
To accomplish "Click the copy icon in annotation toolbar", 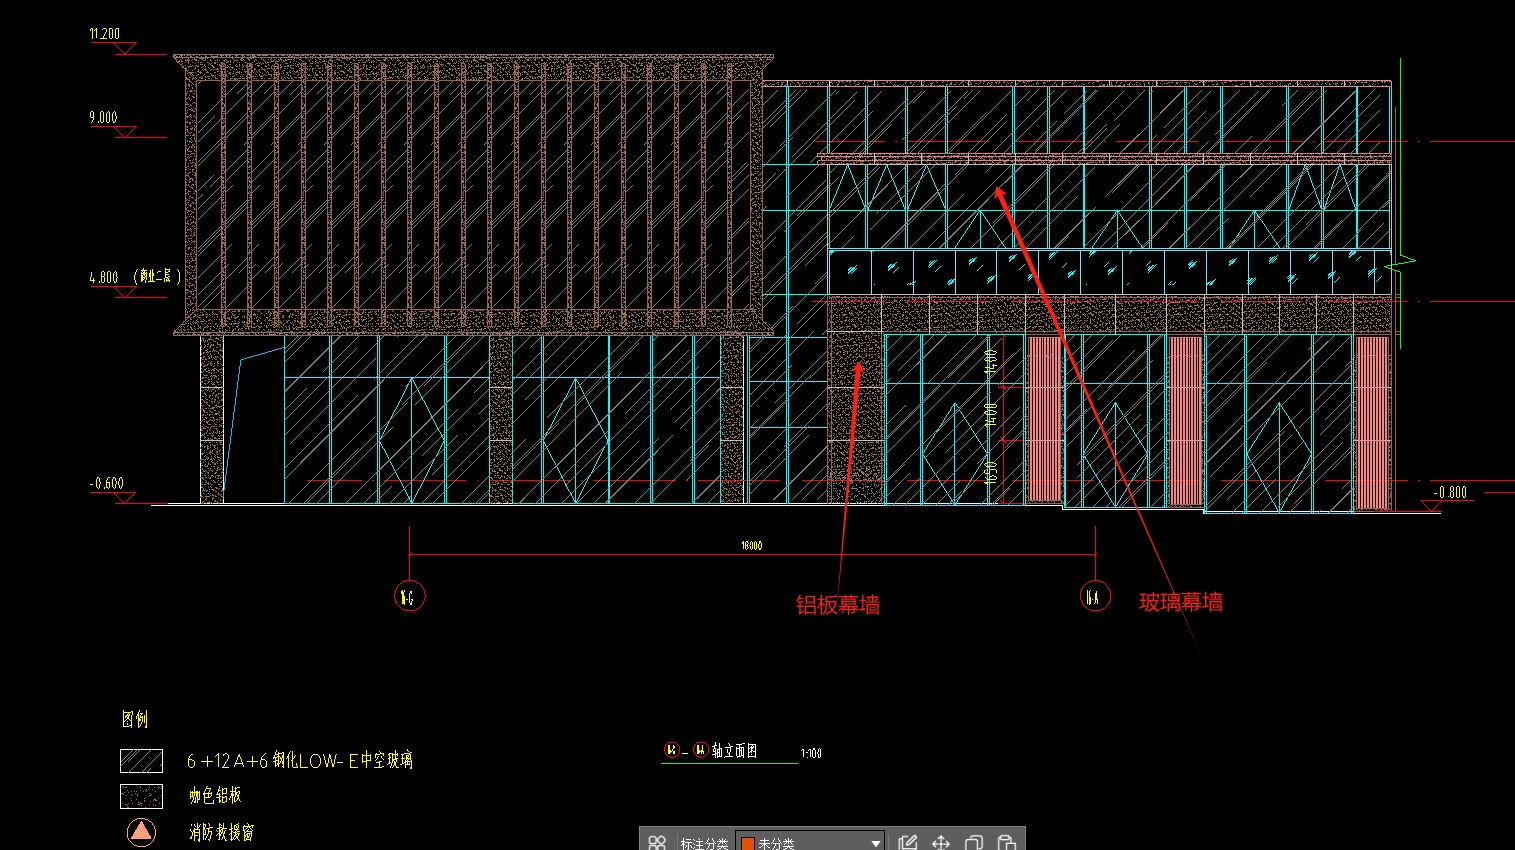I will coord(974,843).
